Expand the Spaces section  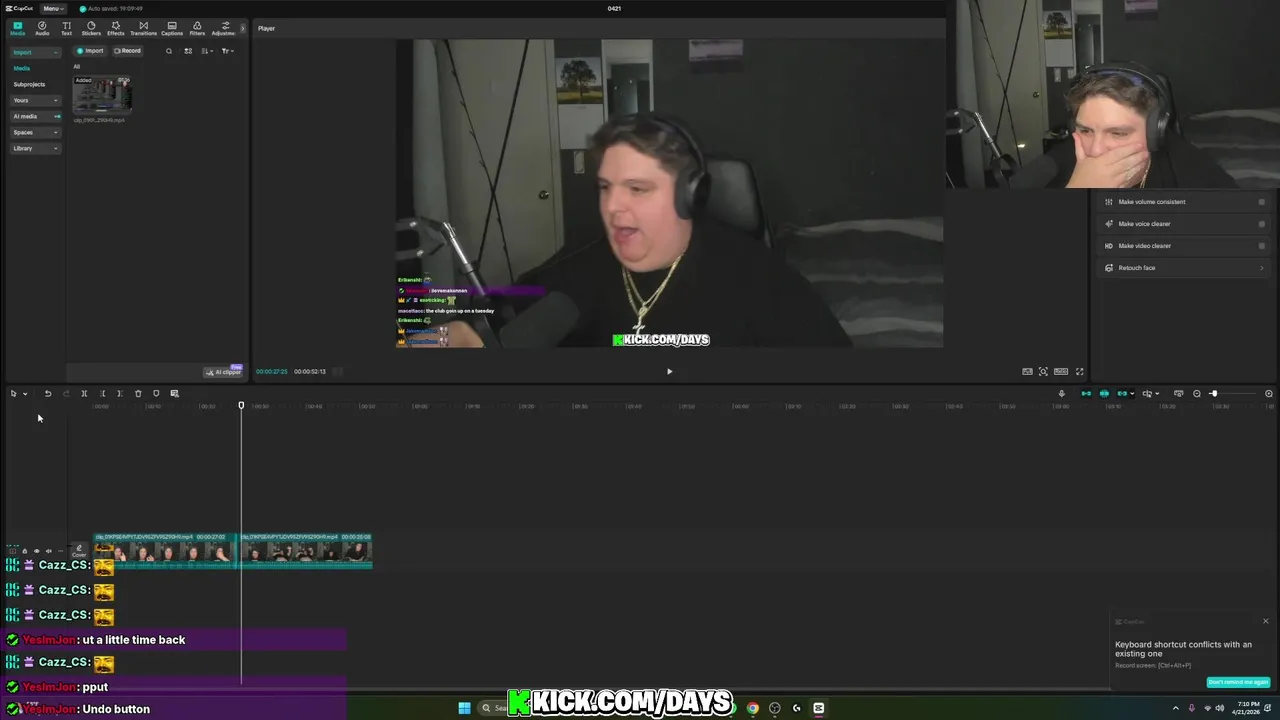pos(35,132)
